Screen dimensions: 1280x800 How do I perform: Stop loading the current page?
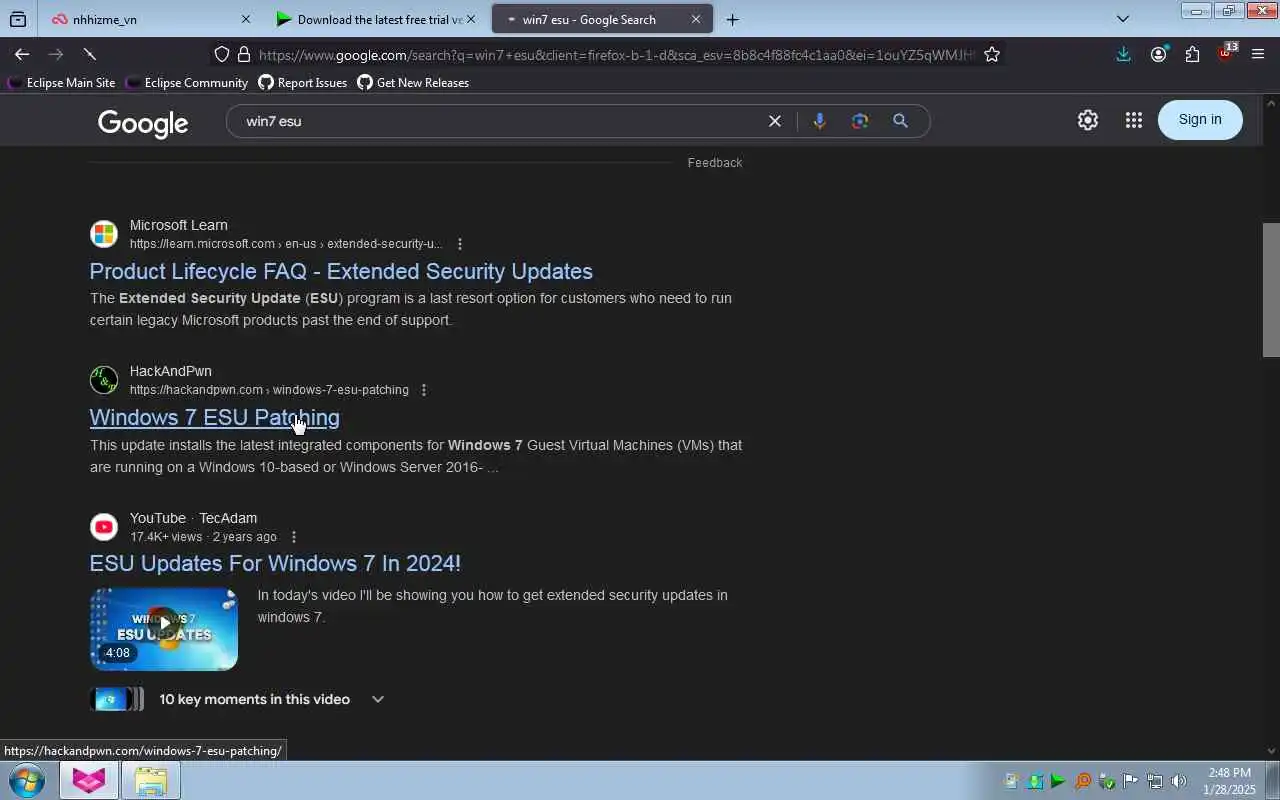(89, 54)
